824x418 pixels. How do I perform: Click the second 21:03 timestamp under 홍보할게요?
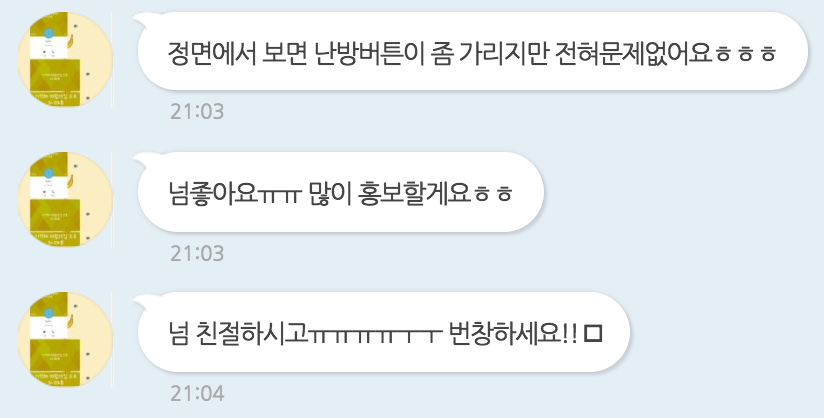pyautogui.click(x=197, y=253)
